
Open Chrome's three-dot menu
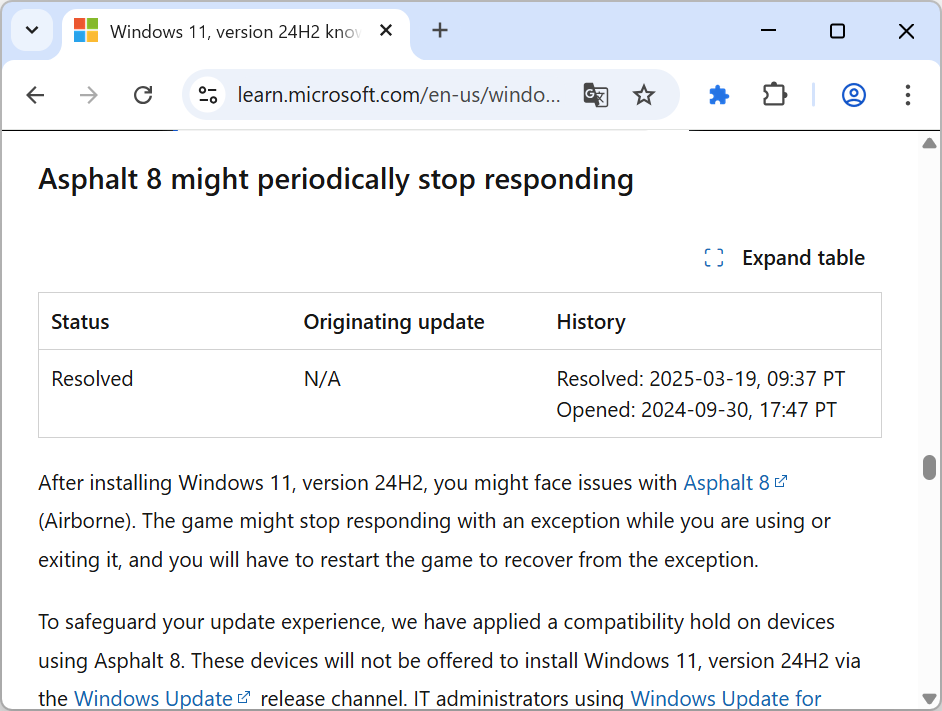(x=908, y=95)
